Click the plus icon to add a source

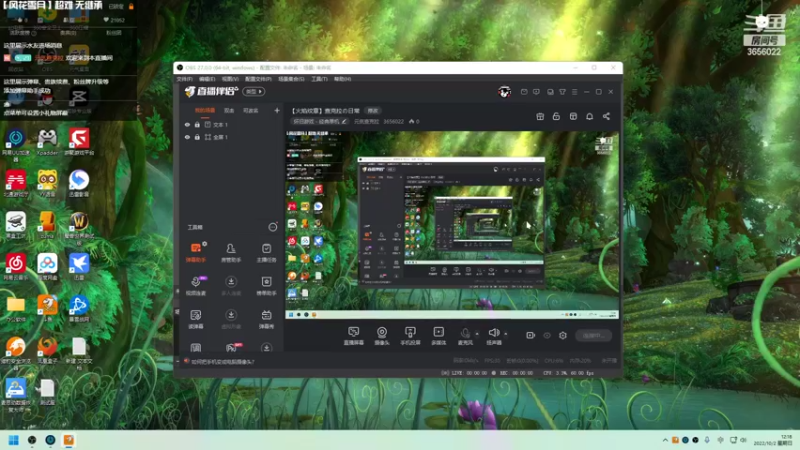coord(277,110)
